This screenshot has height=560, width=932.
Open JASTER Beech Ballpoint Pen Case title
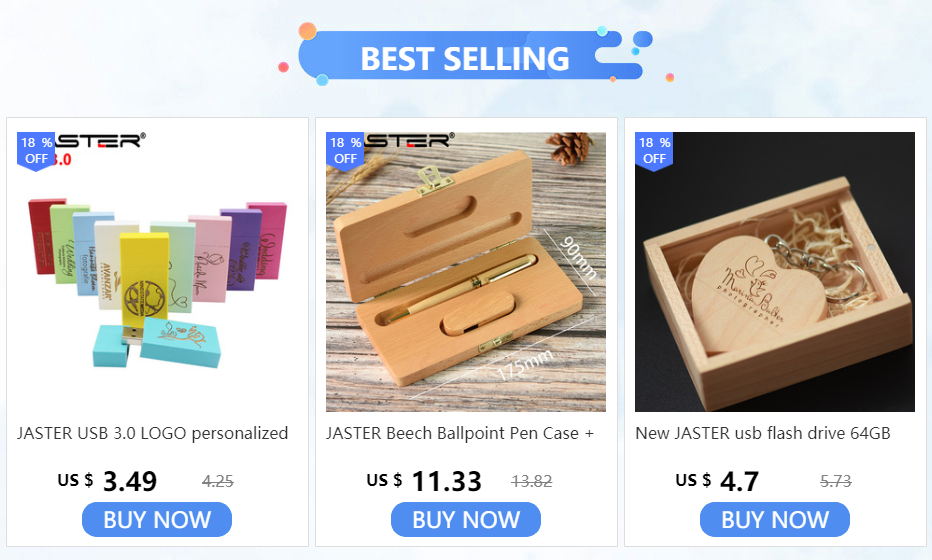tap(460, 433)
